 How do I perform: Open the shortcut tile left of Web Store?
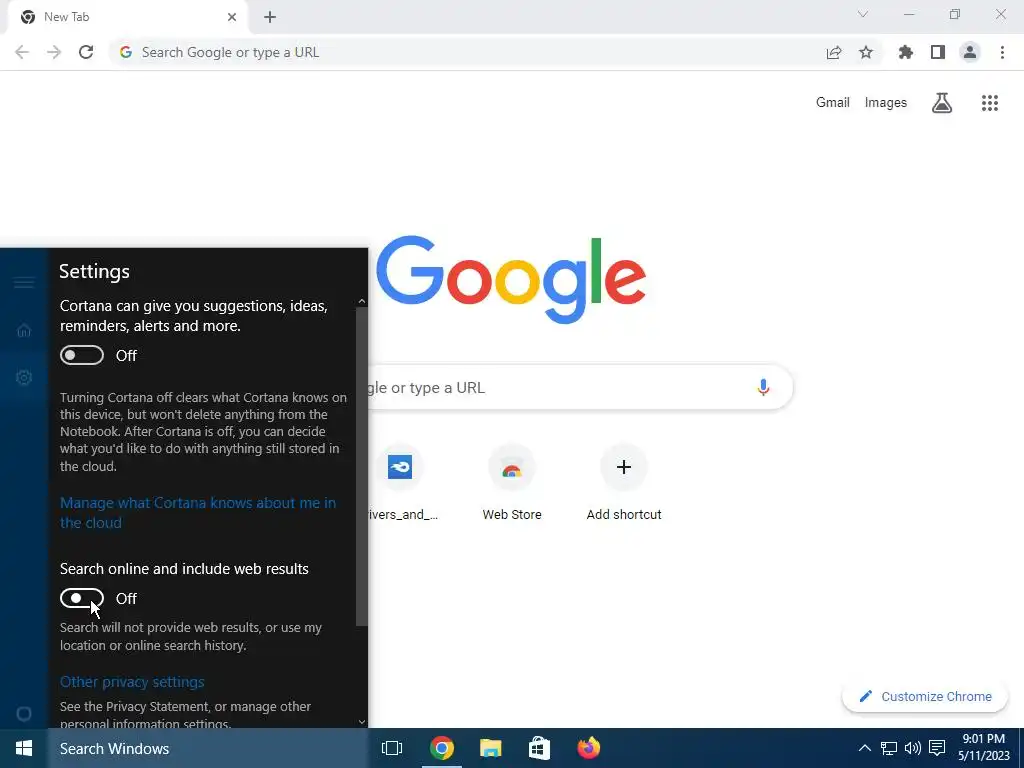(x=400, y=483)
